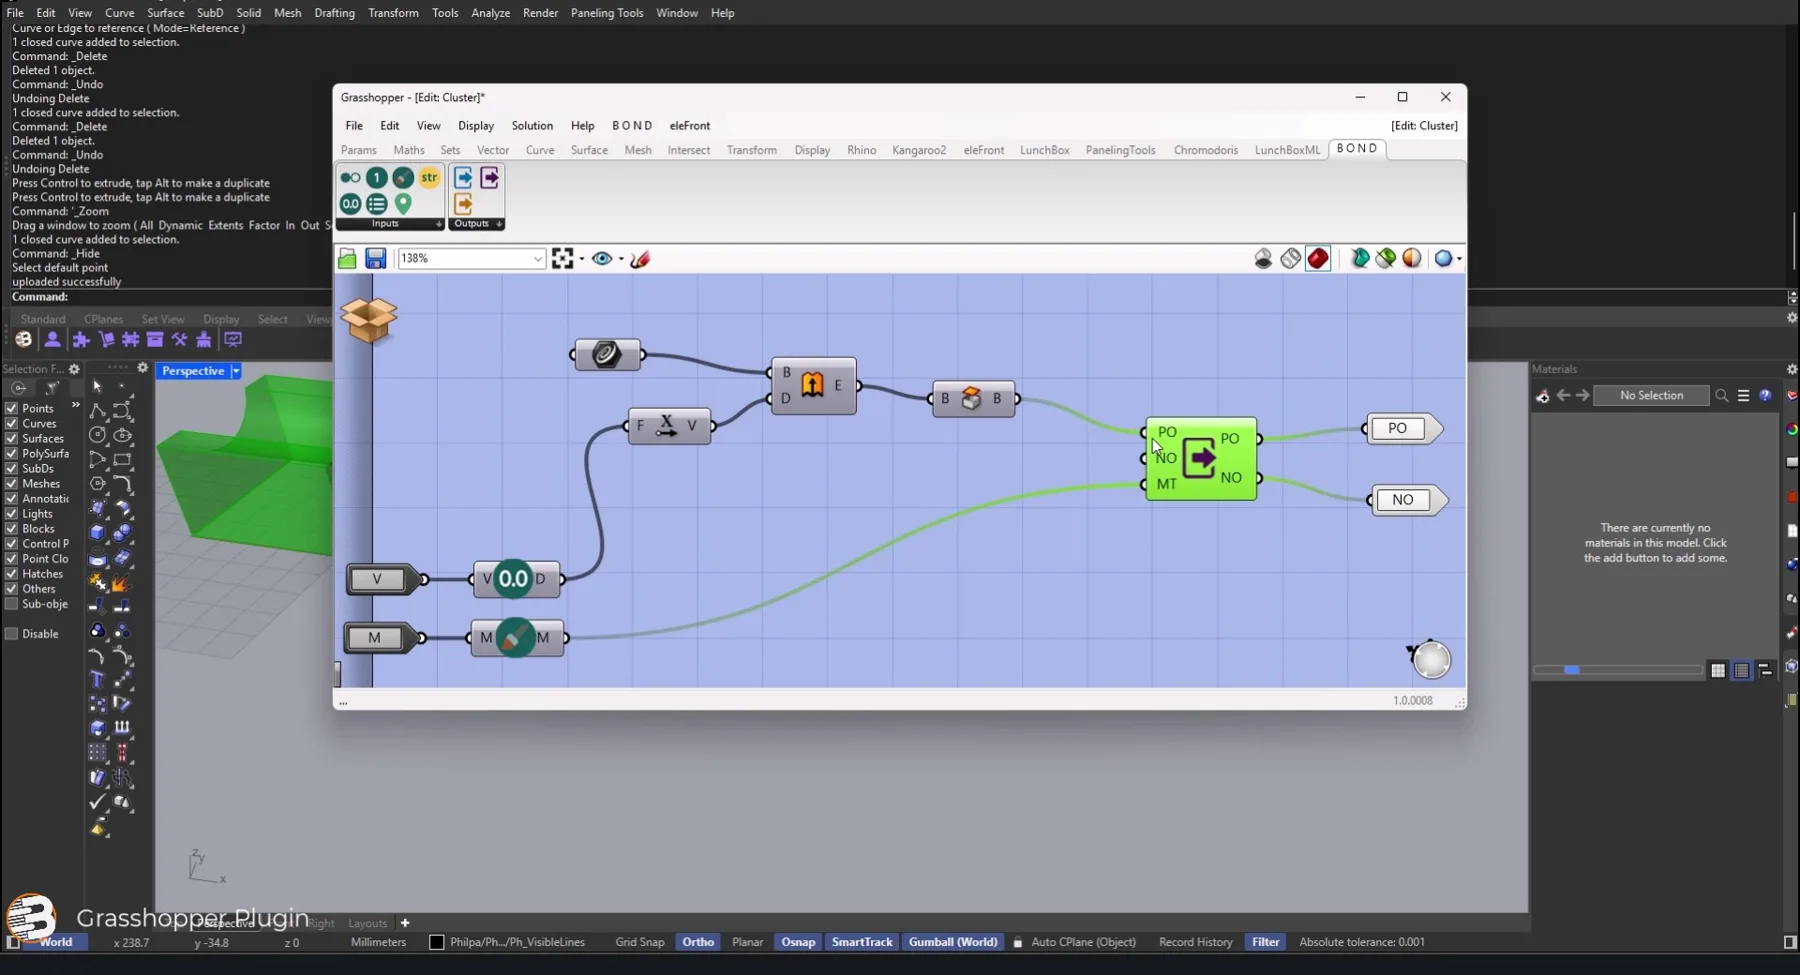Uncheck the Hatches selection filter
The width and height of the screenshot is (1800, 975).
coord(11,573)
